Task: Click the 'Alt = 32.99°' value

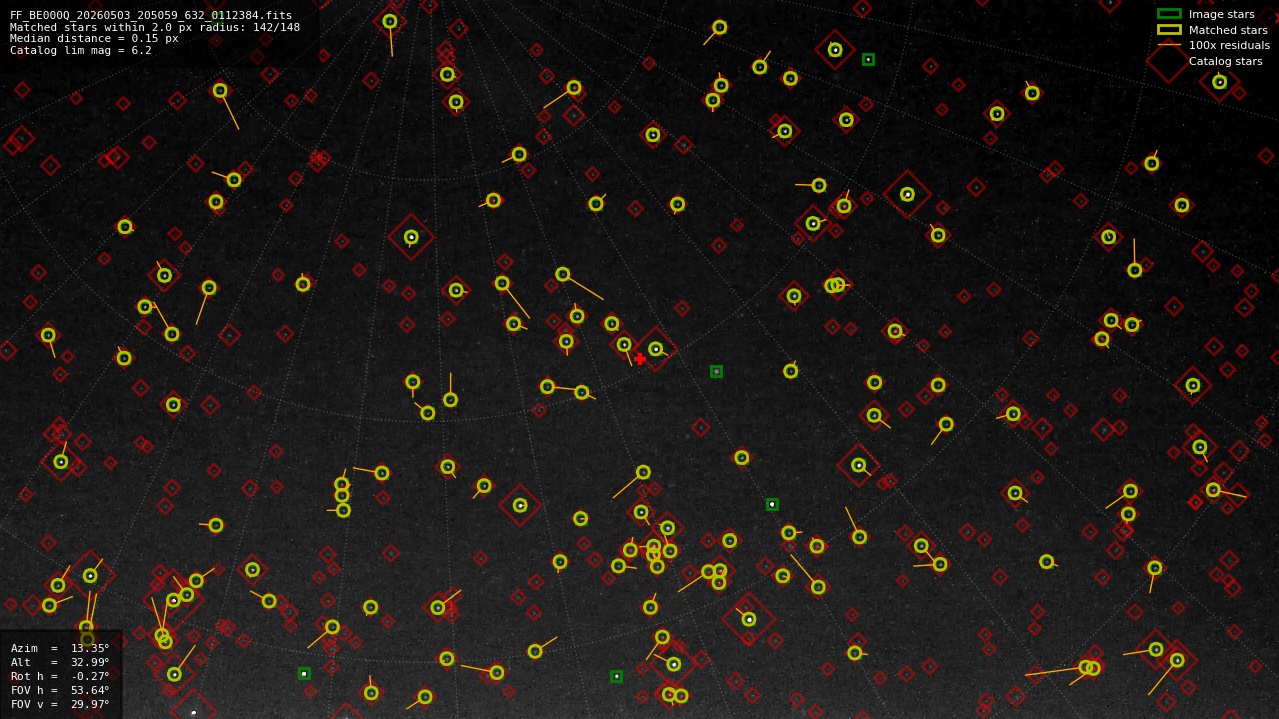Action: [x=60, y=662]
